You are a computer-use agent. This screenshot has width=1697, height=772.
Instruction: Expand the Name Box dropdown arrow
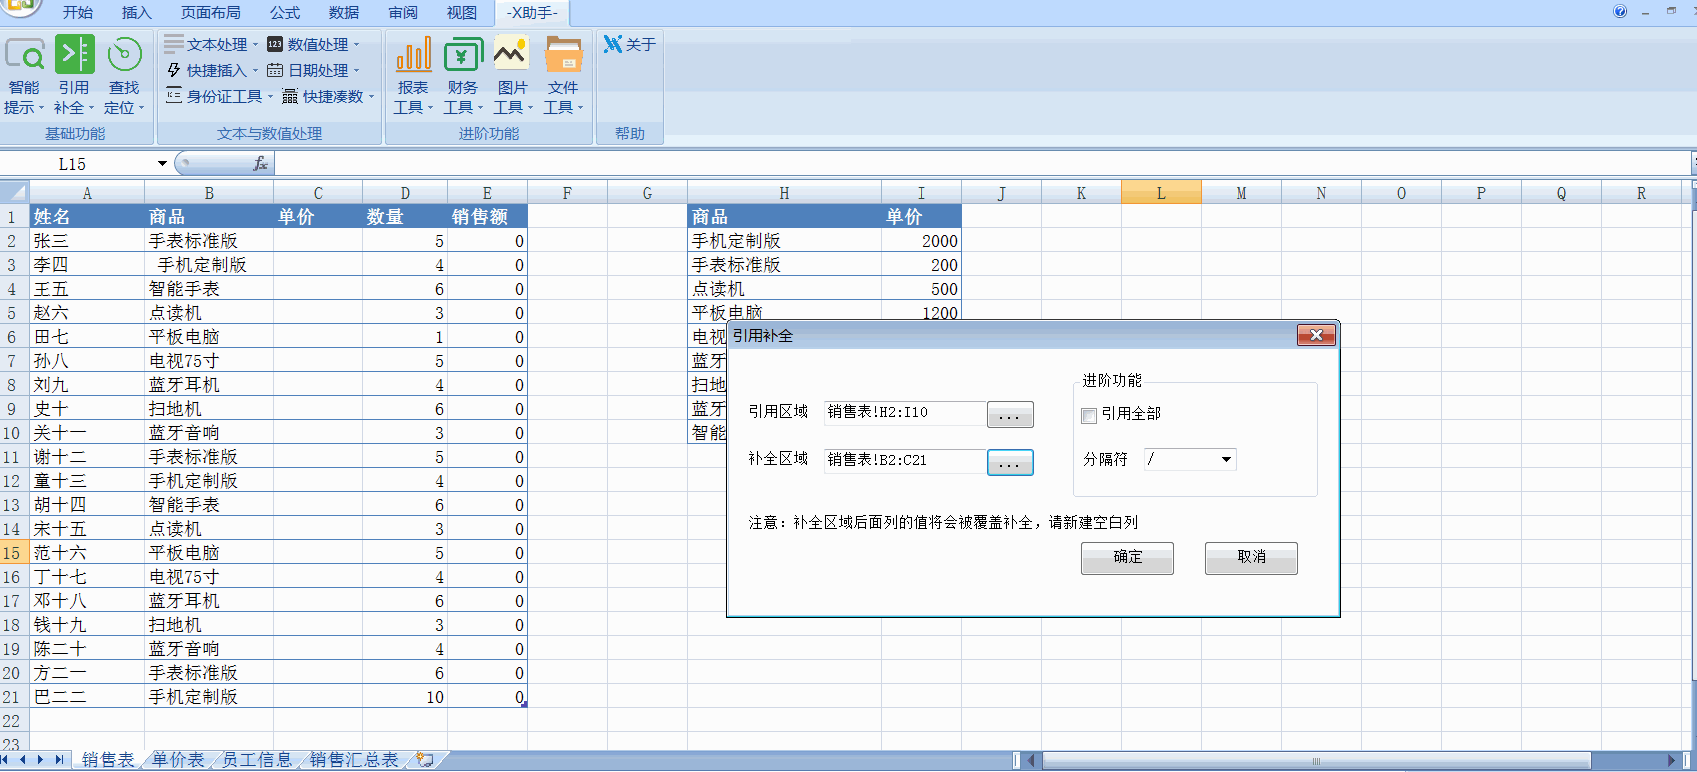point(162,163)
